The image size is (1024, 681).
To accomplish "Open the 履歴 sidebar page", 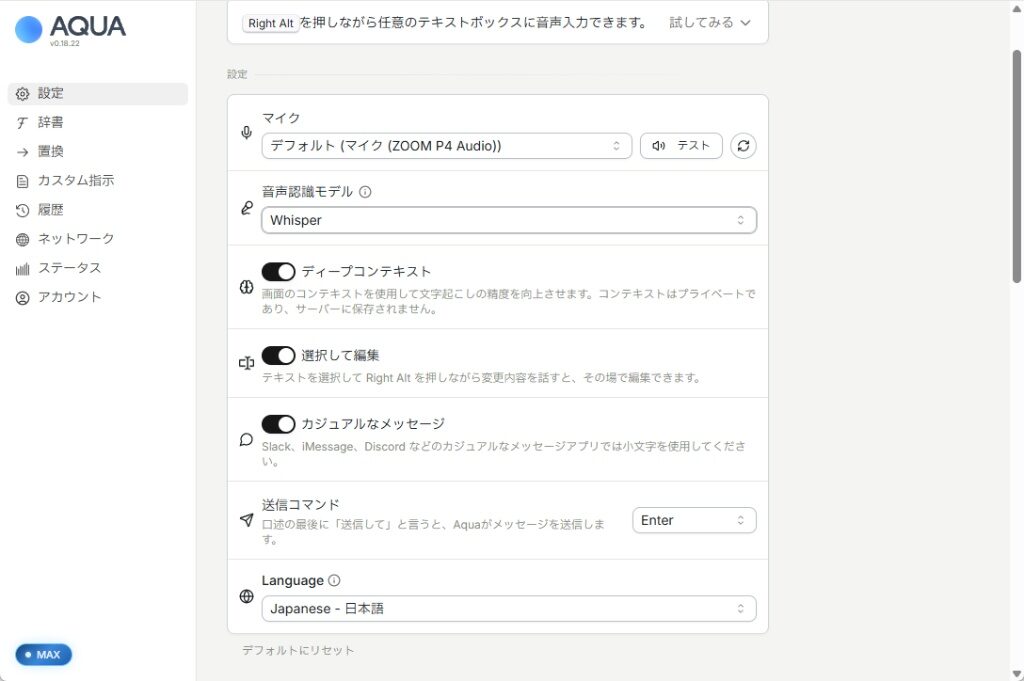I will [98, 210].
